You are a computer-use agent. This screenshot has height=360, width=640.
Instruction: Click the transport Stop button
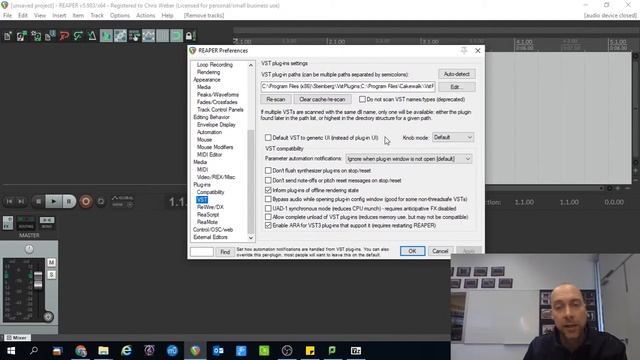tap(39, 201)
